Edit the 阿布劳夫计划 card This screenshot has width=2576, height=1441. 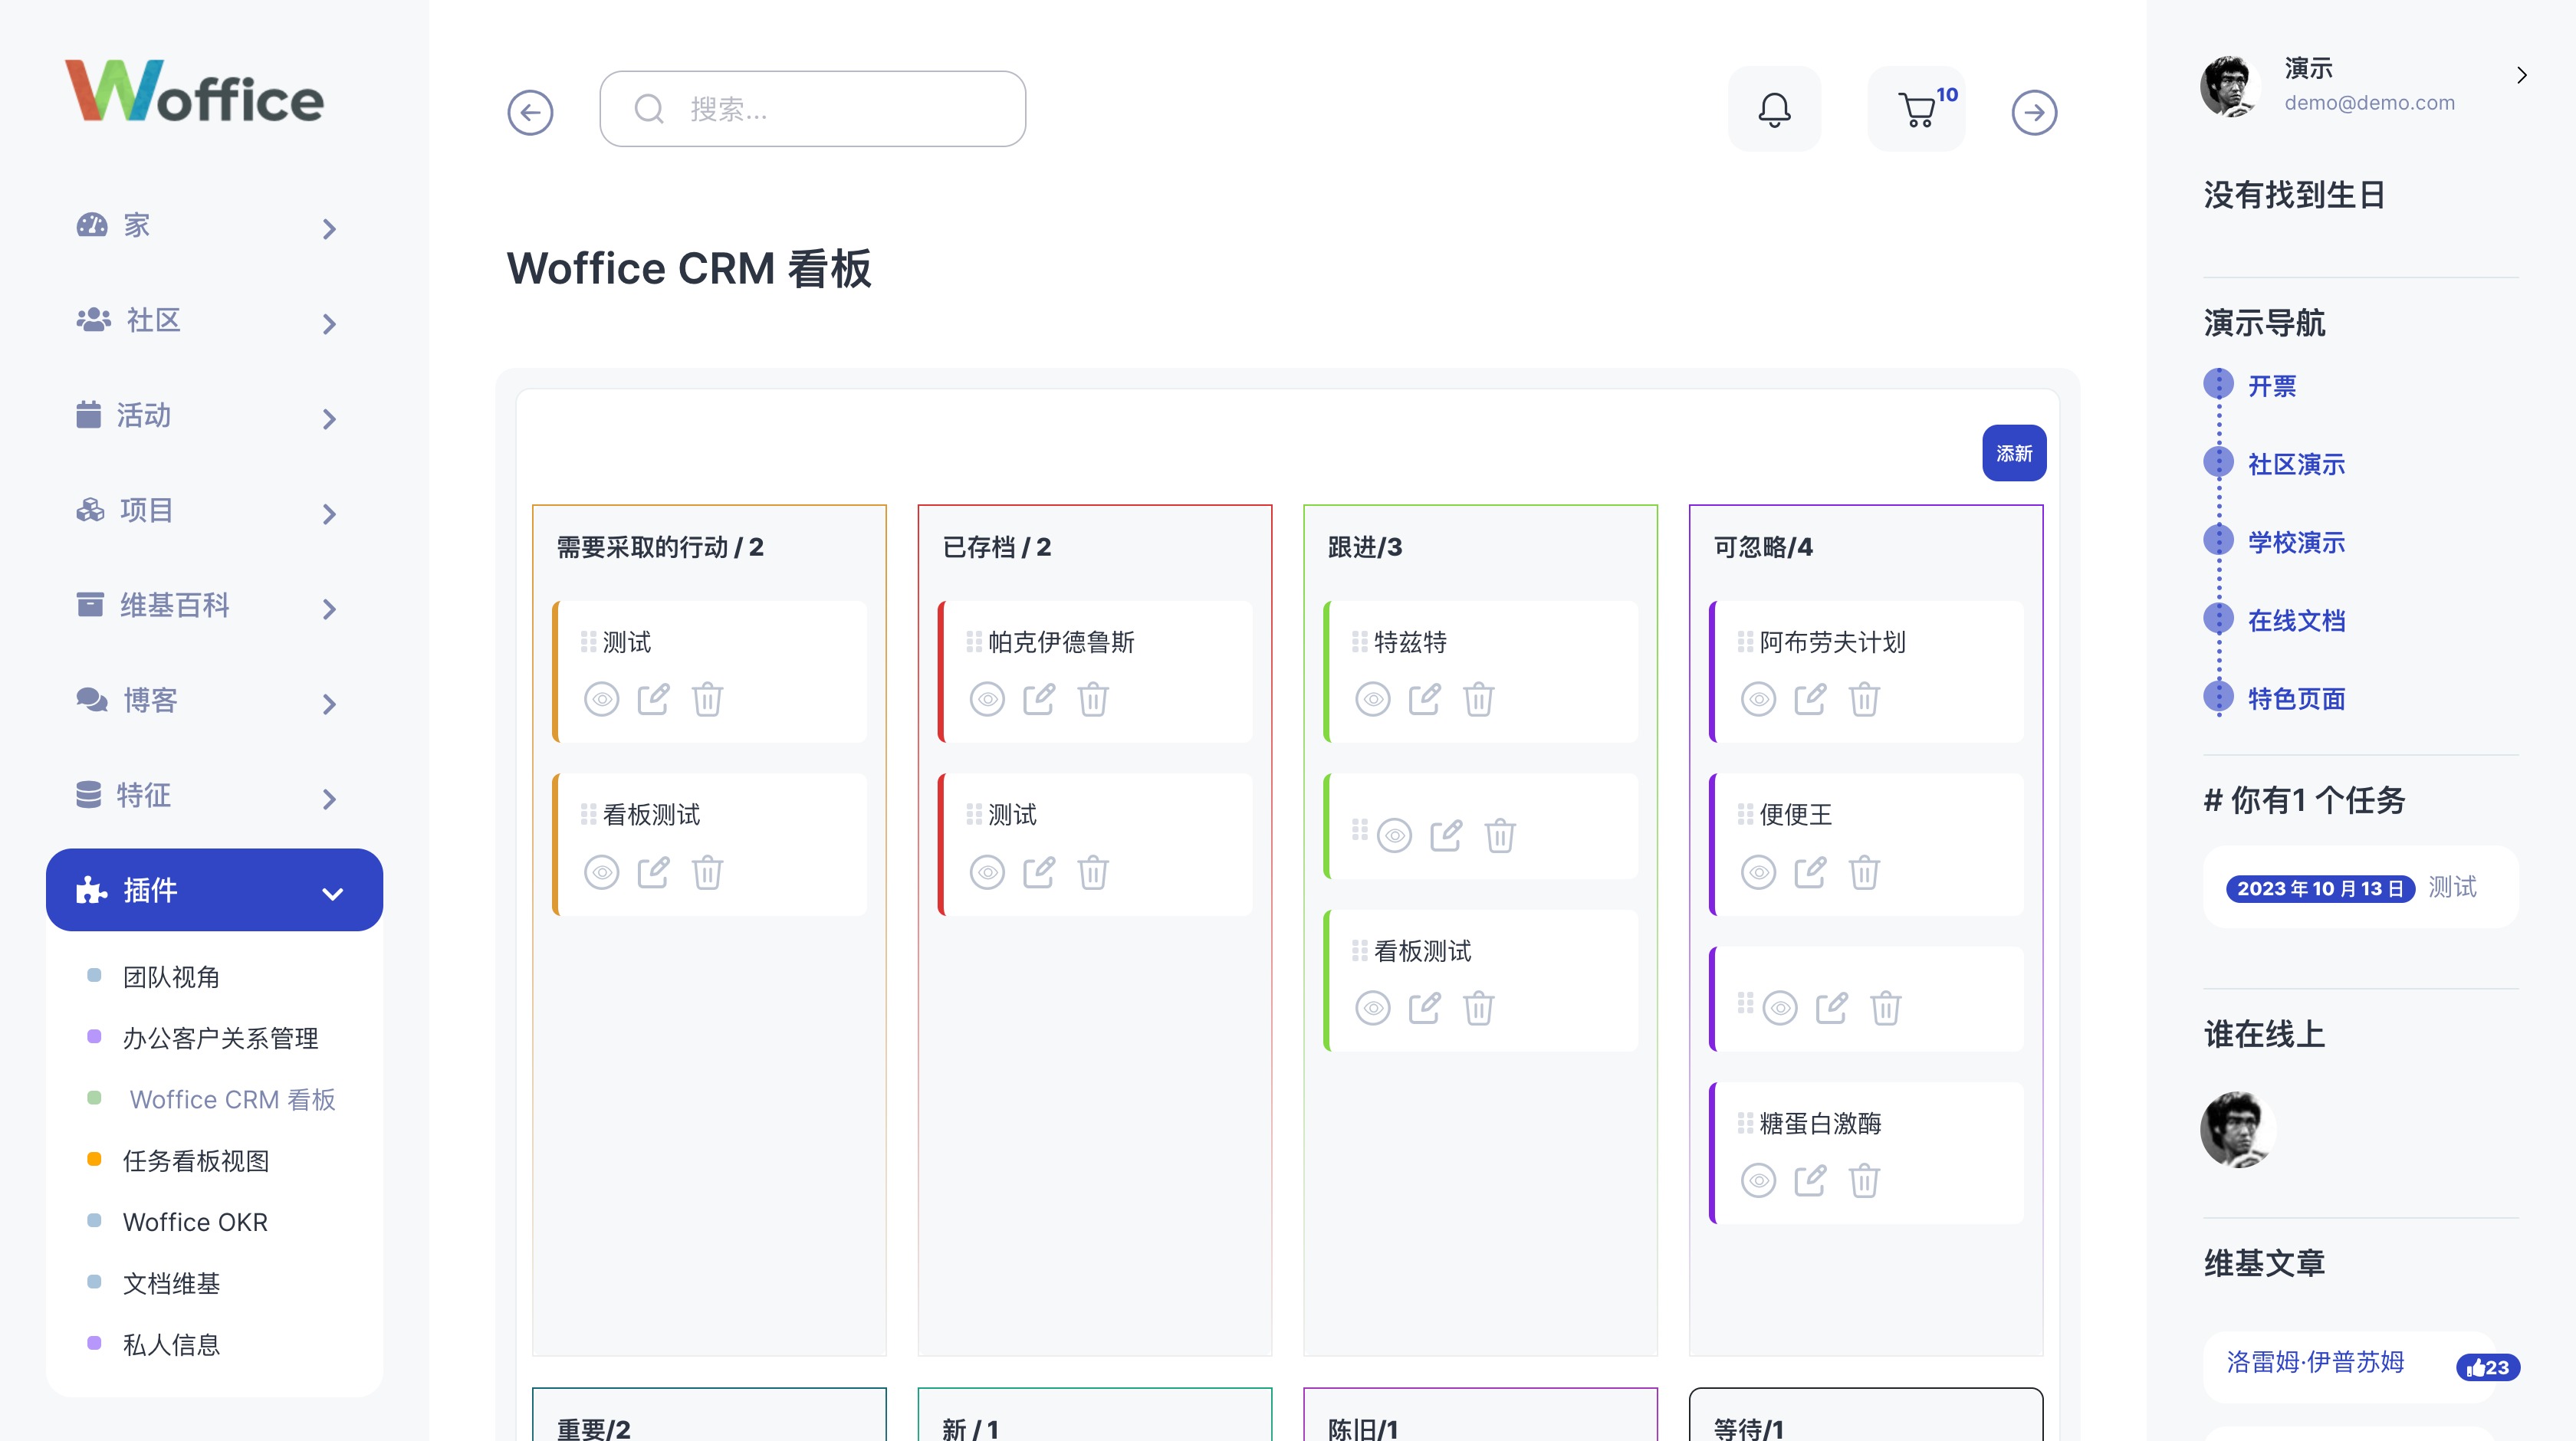(x=1811, y=698)
